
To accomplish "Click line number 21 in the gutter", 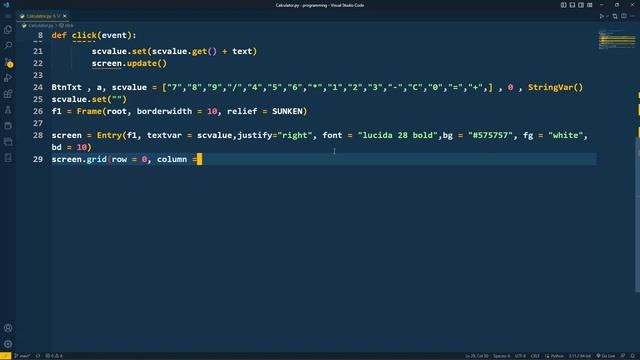I will (38, 51).
